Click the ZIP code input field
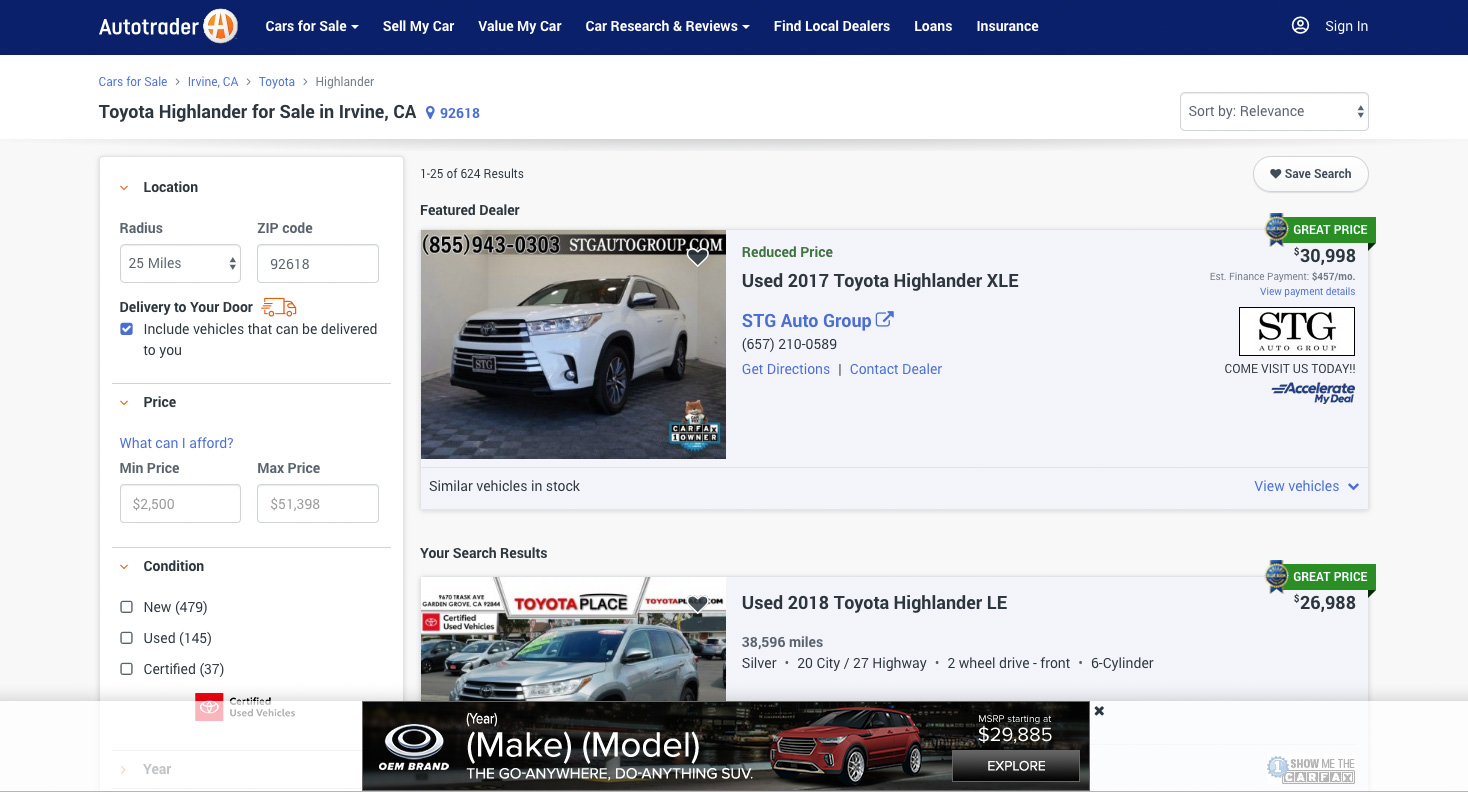The image size is (1468, 792). point(318,264)
